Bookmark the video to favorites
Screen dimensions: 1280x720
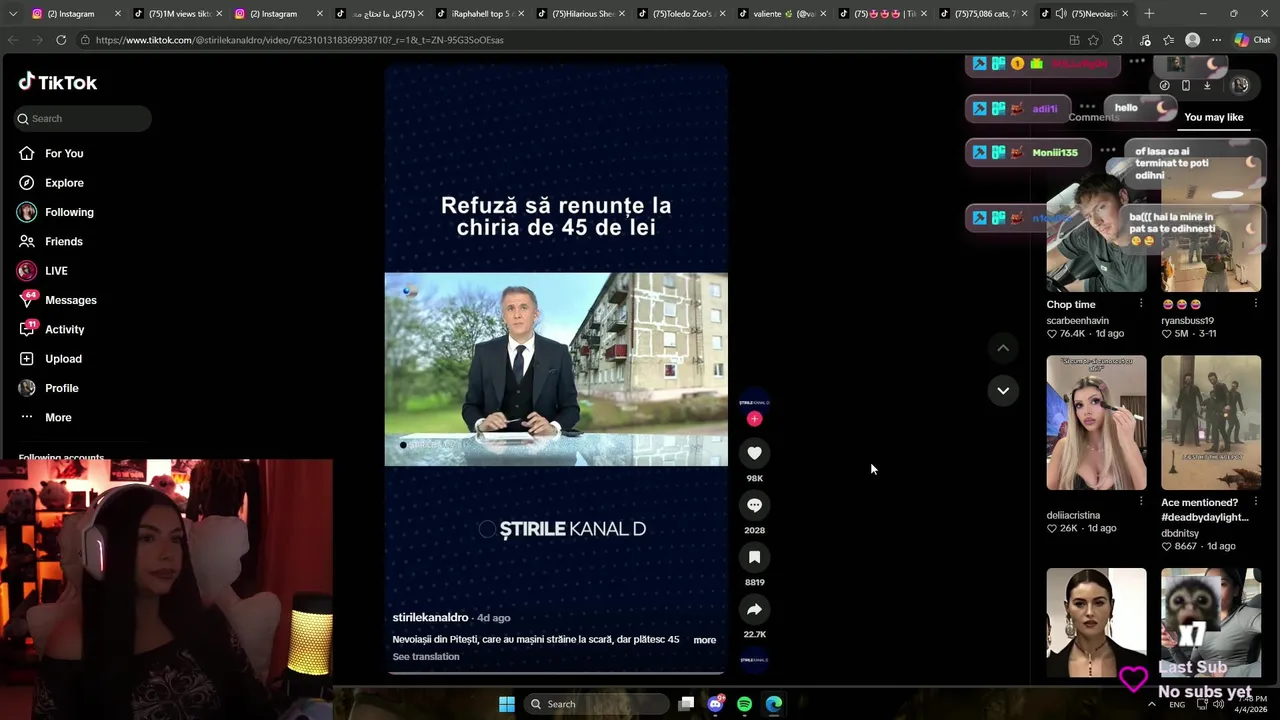(754, 557)
